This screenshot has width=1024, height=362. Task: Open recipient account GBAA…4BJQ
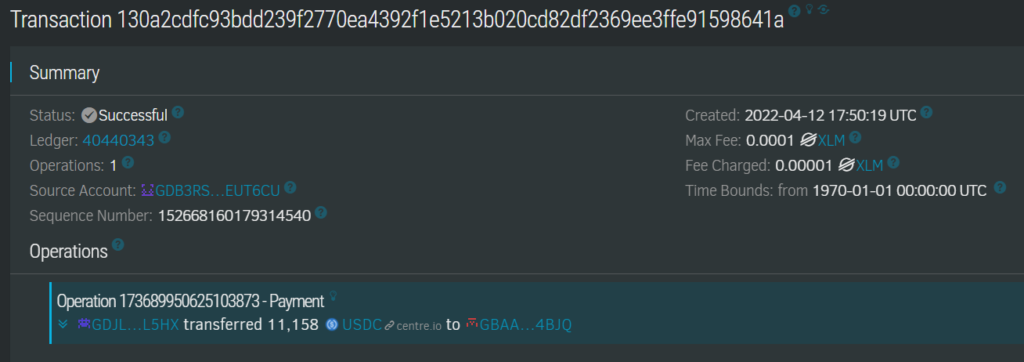click(519, 325)
